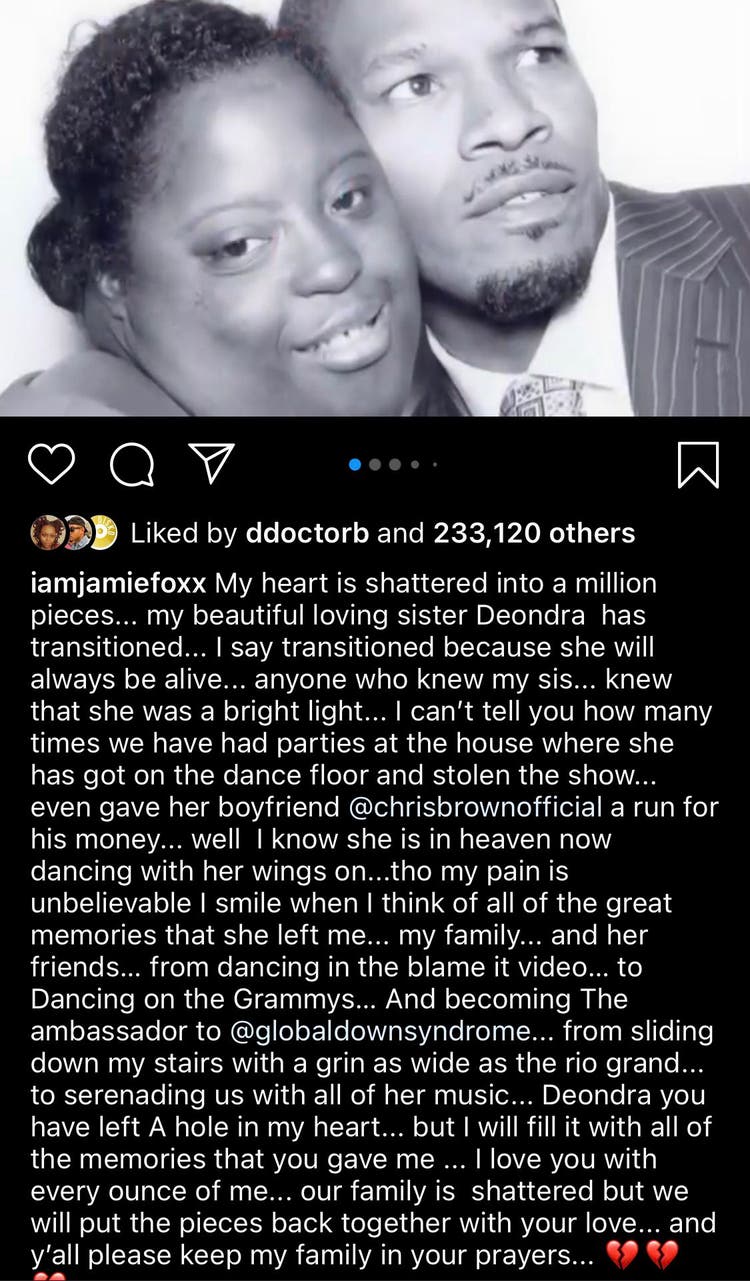750x1281 pixels.
Task: Tap the third yellow liker avatar
Action: point(102,533)
